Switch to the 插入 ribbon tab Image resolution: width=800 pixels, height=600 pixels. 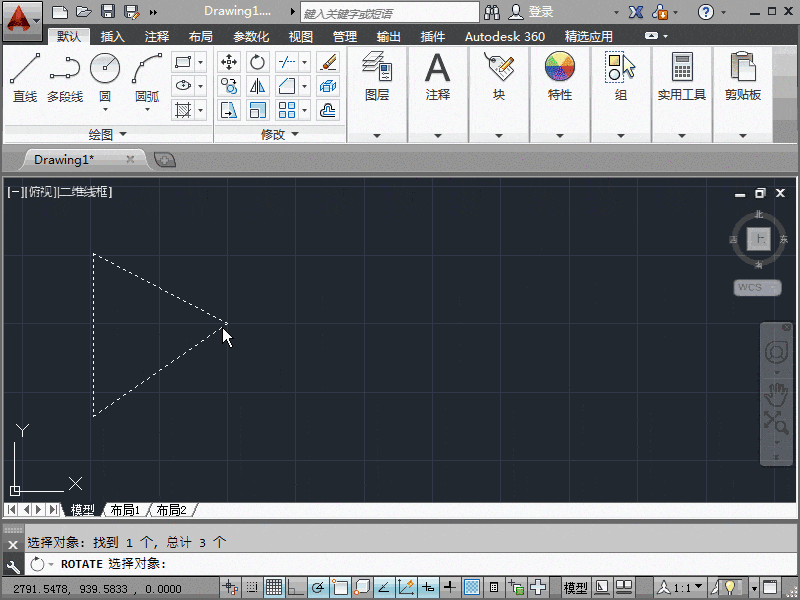113,36
